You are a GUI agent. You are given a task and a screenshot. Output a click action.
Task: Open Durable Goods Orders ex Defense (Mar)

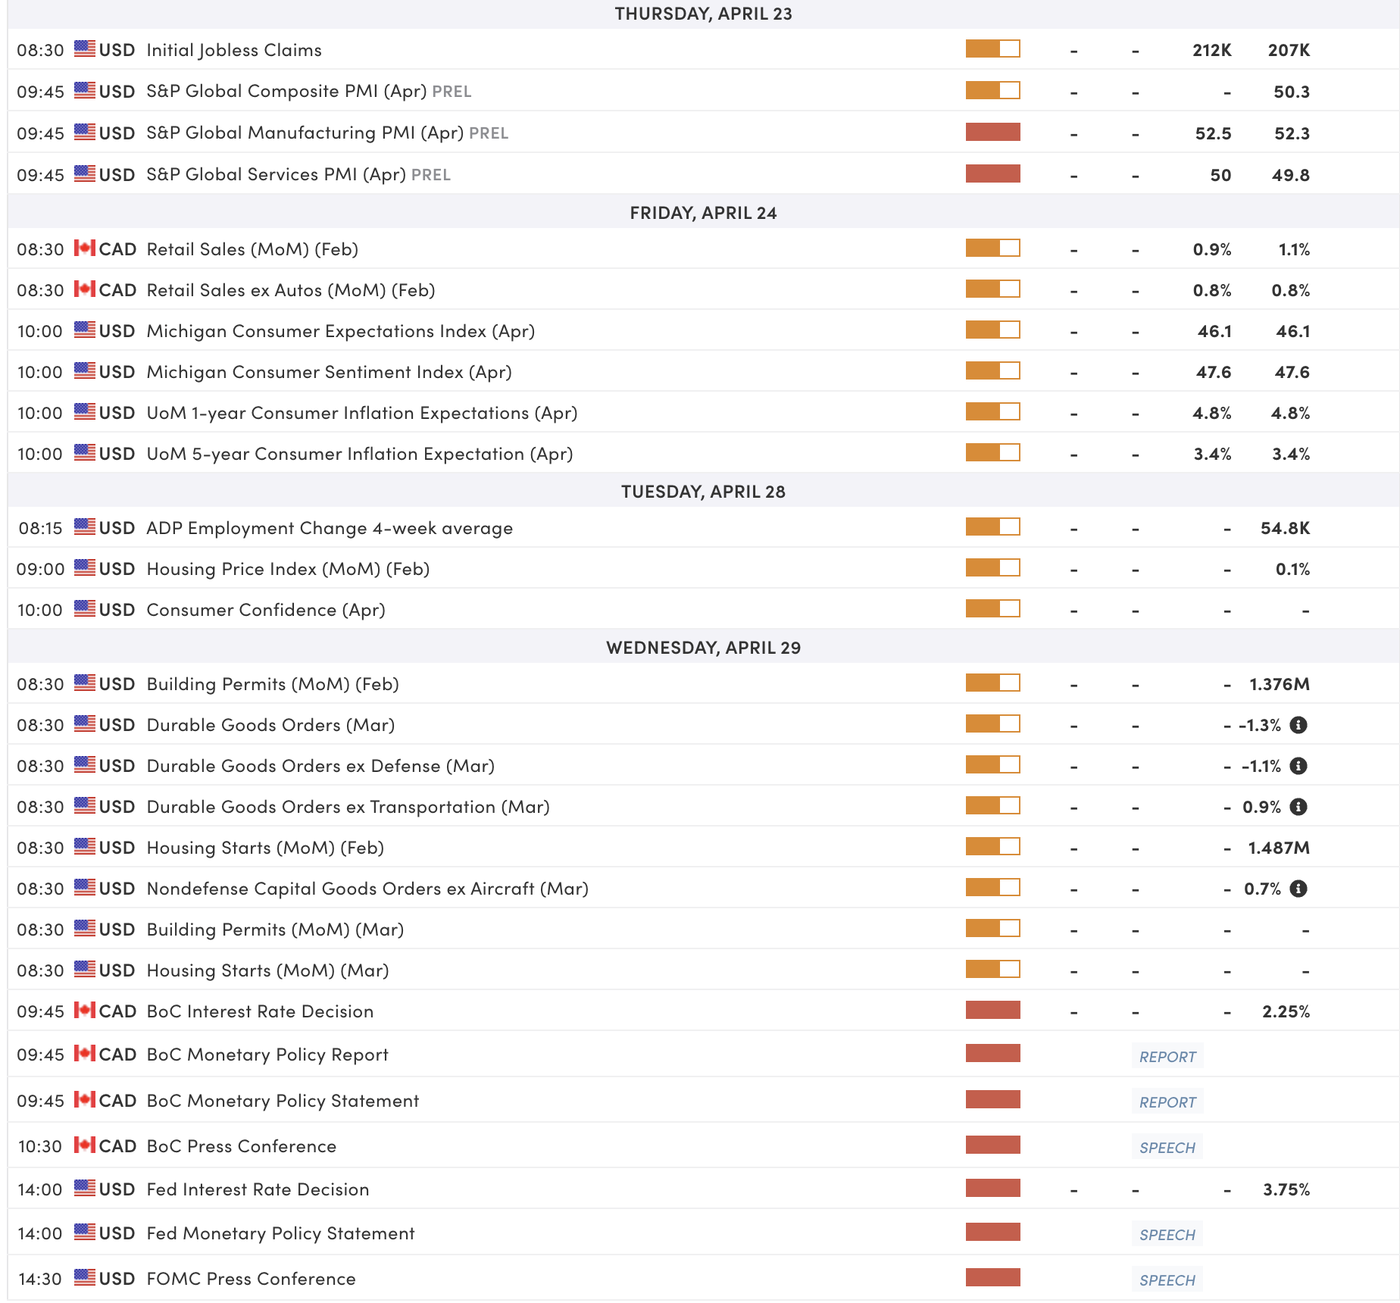[321, 766]
